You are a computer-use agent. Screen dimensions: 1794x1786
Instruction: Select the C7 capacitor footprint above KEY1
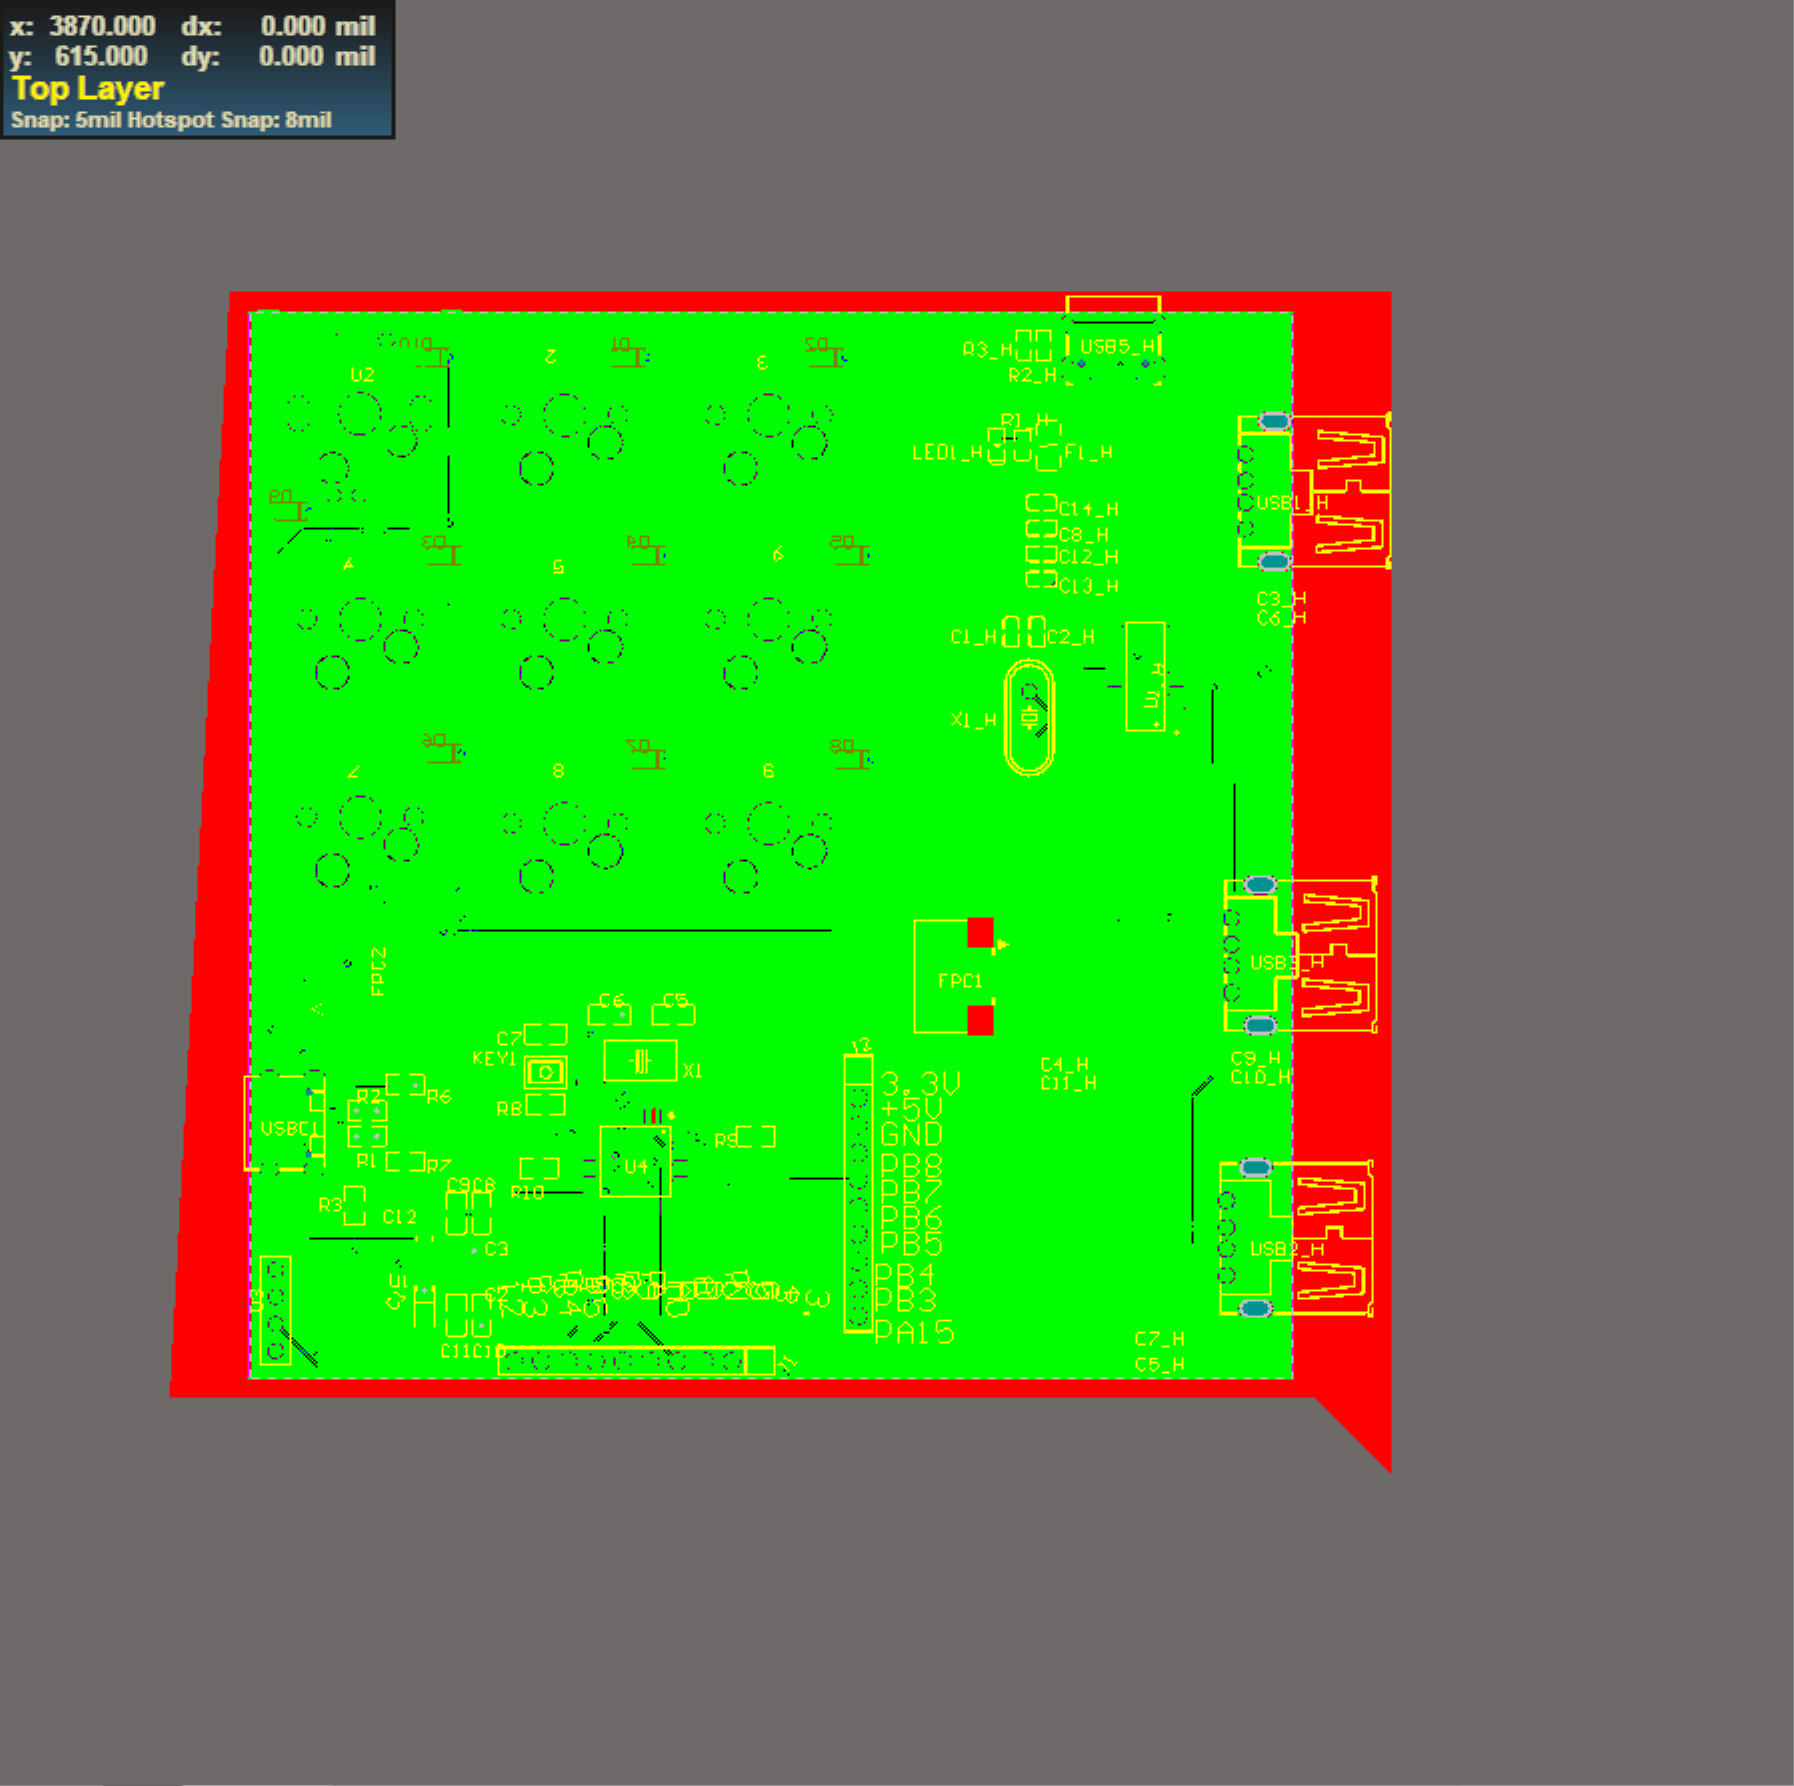click(546, 1034)
